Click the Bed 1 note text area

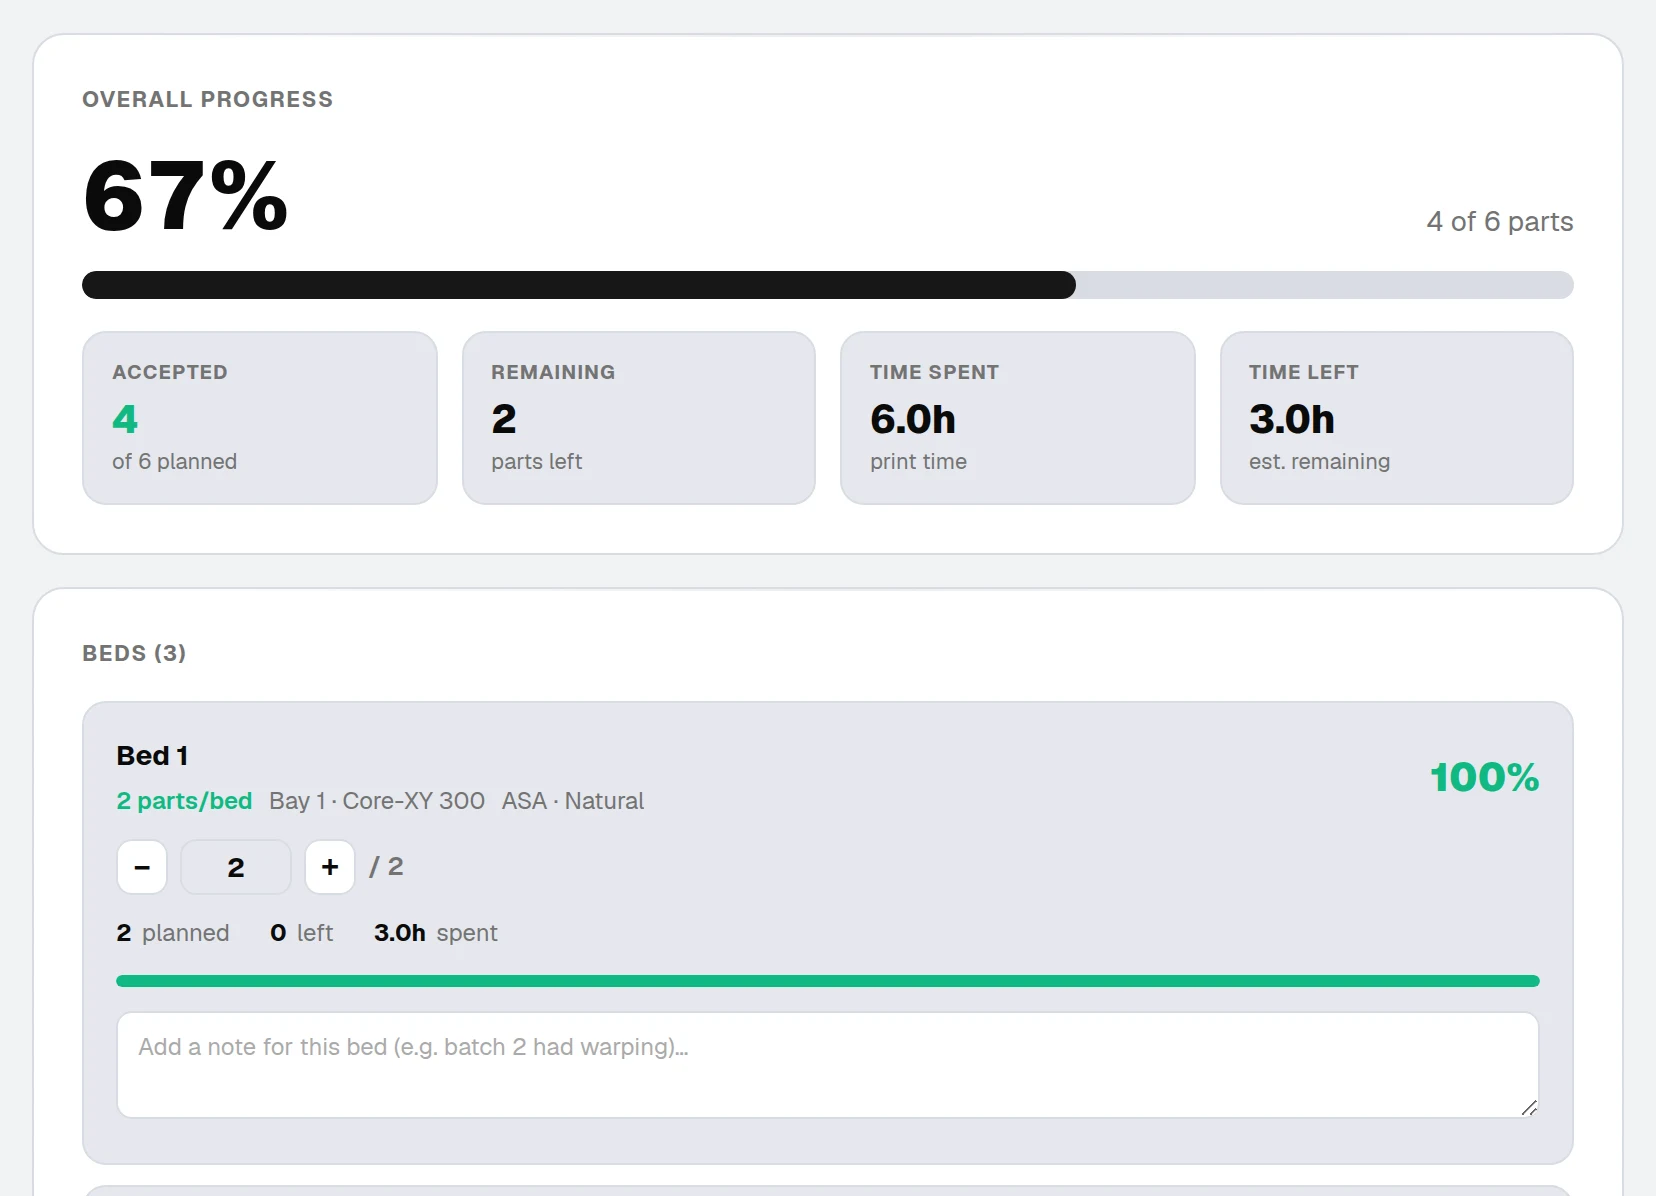click(828, 1065)
